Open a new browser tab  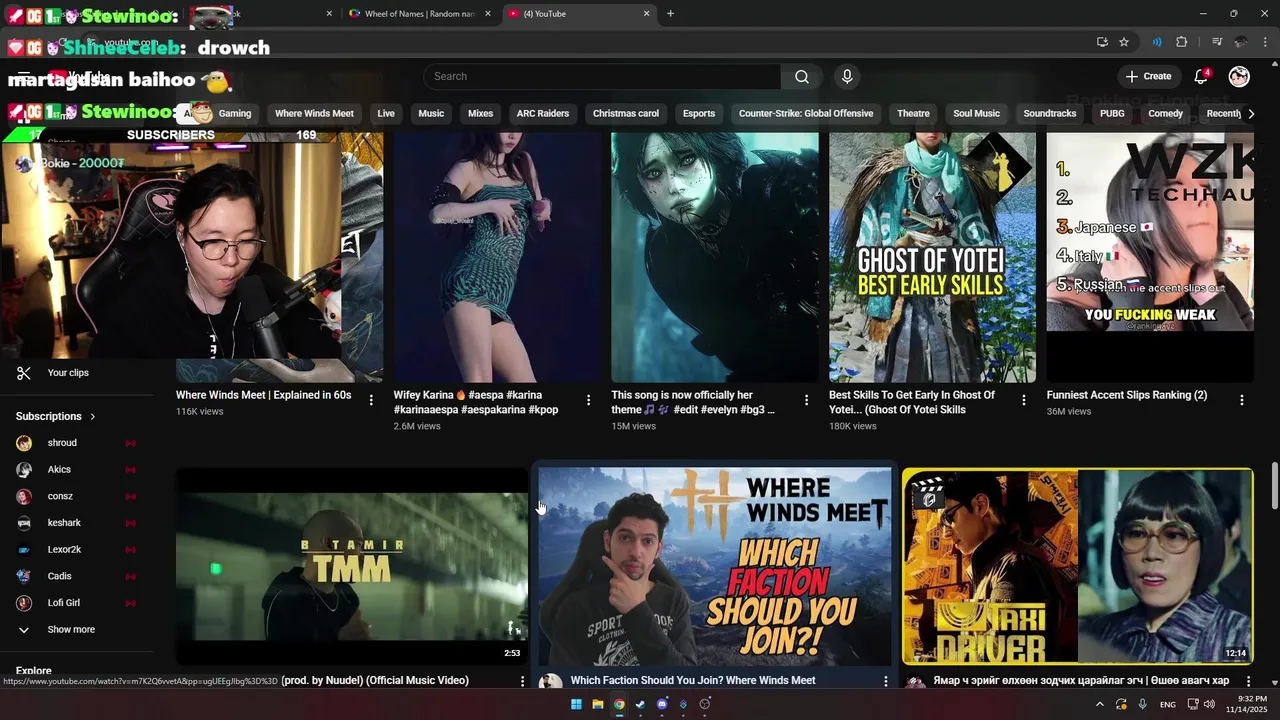click(x=670, y=14)
